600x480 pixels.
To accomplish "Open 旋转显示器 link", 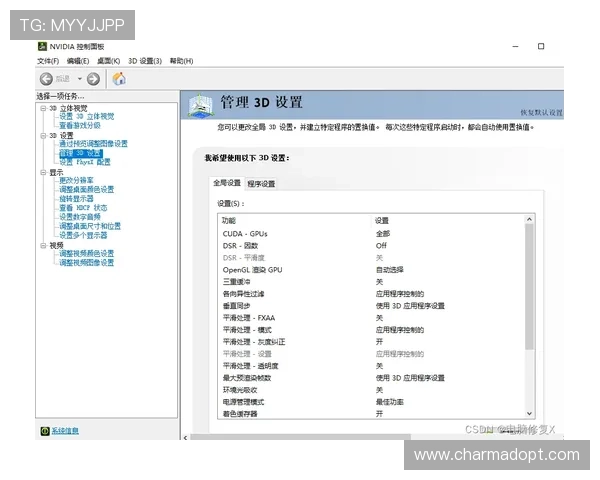I will point(76,199).
